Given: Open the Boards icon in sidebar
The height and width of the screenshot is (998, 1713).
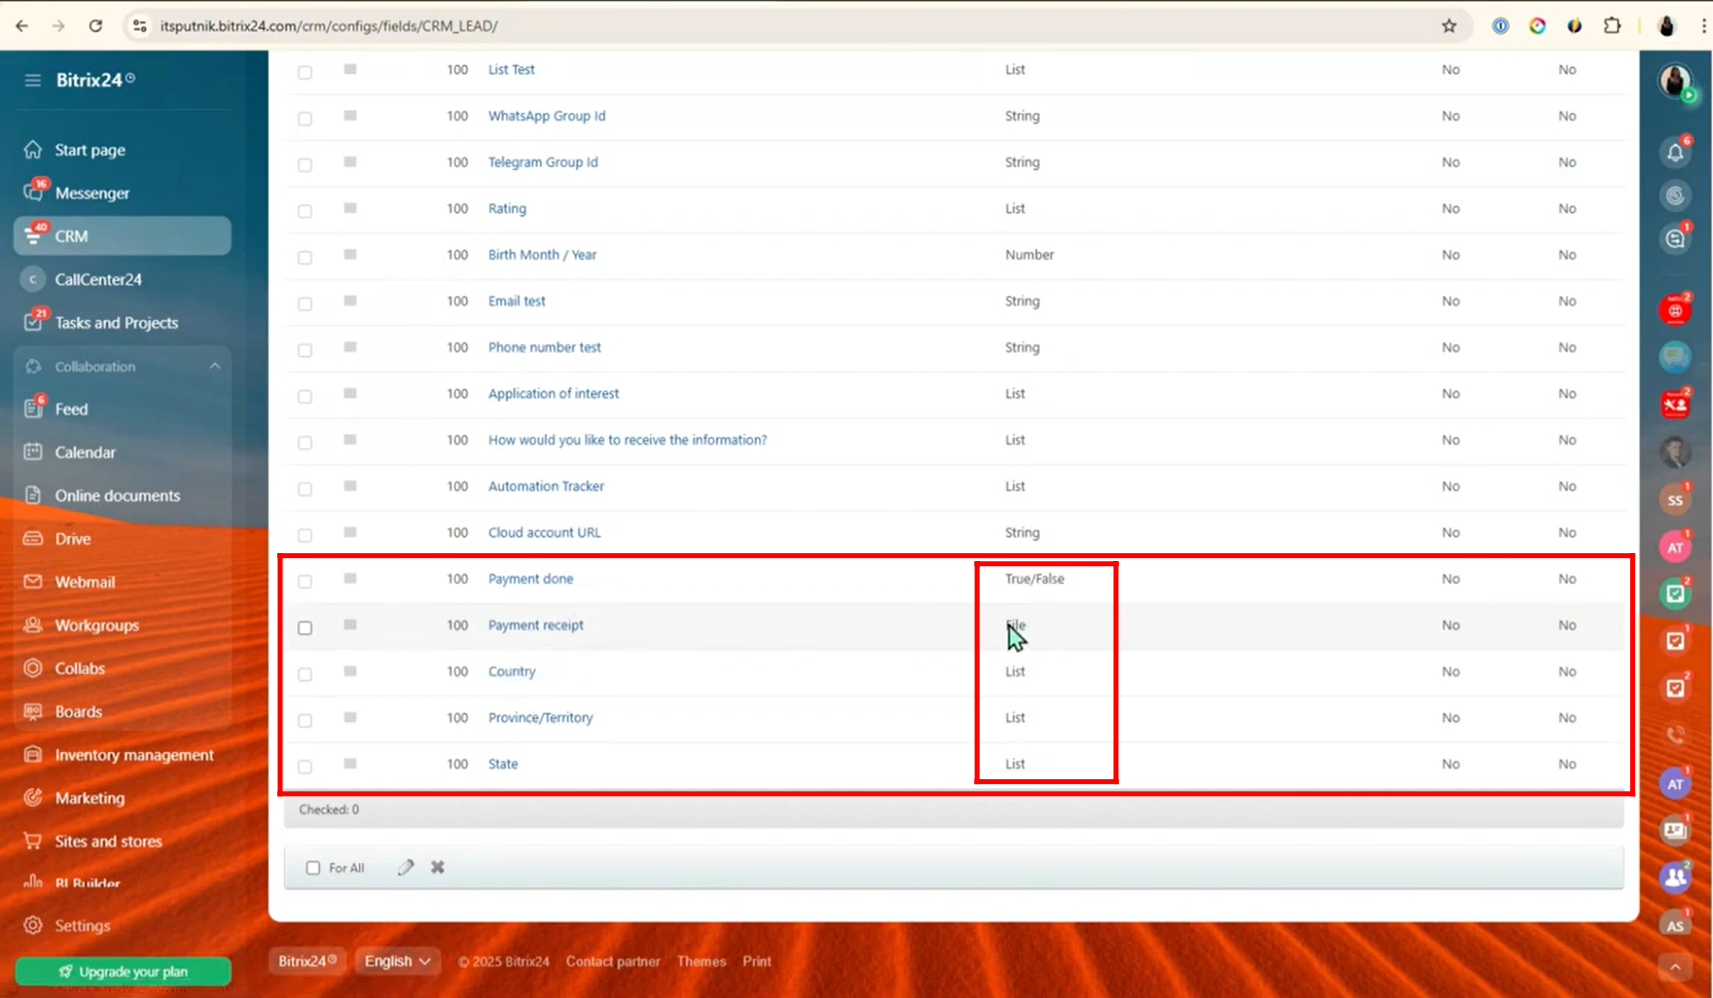Looking at the screenshot, I should (33, 711).
